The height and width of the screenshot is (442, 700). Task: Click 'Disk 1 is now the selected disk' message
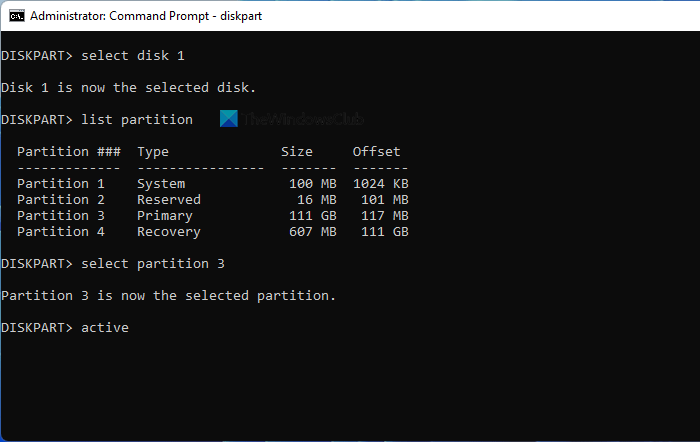[128, 88]
